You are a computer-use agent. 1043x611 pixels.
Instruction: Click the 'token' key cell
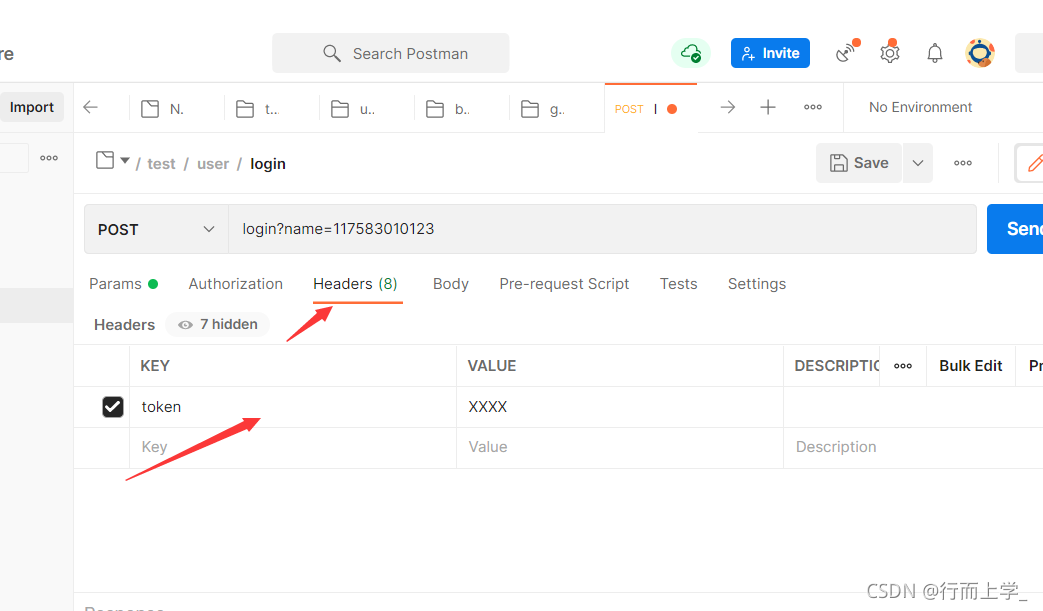click(293, 407)
